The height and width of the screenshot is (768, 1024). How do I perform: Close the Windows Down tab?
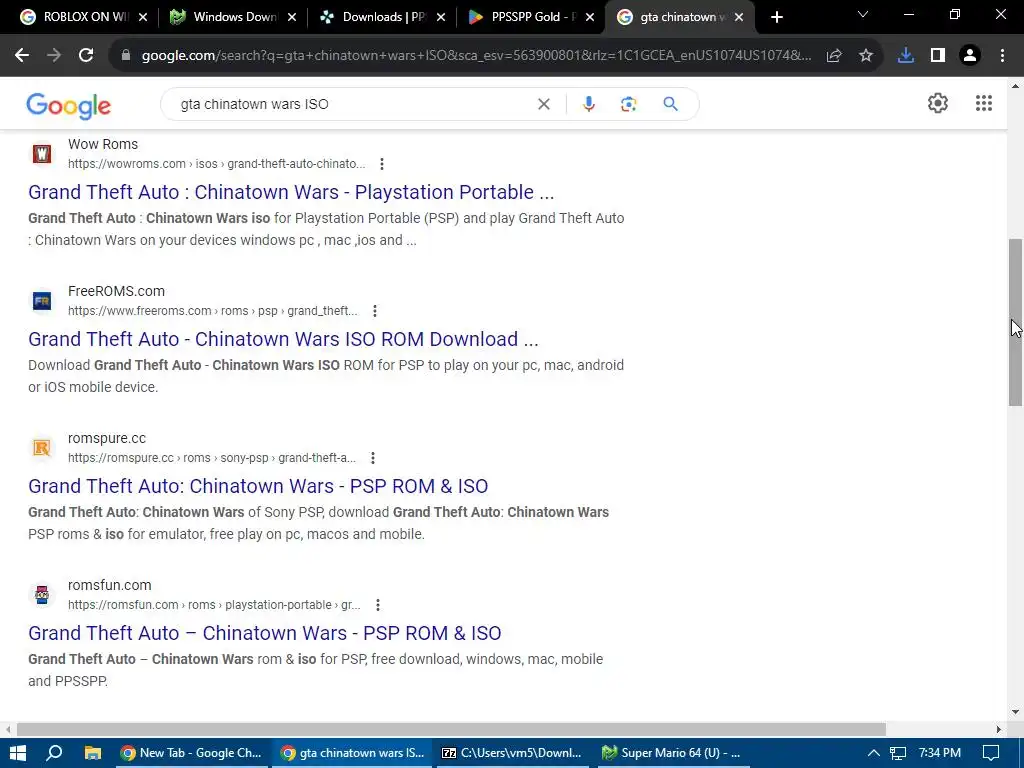tap(293, 17)
